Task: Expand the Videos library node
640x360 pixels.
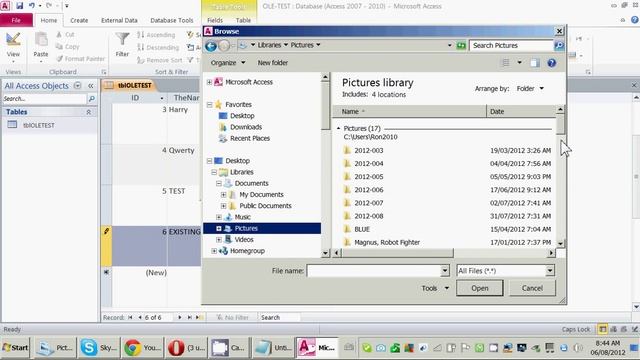Action: (219, 240)
